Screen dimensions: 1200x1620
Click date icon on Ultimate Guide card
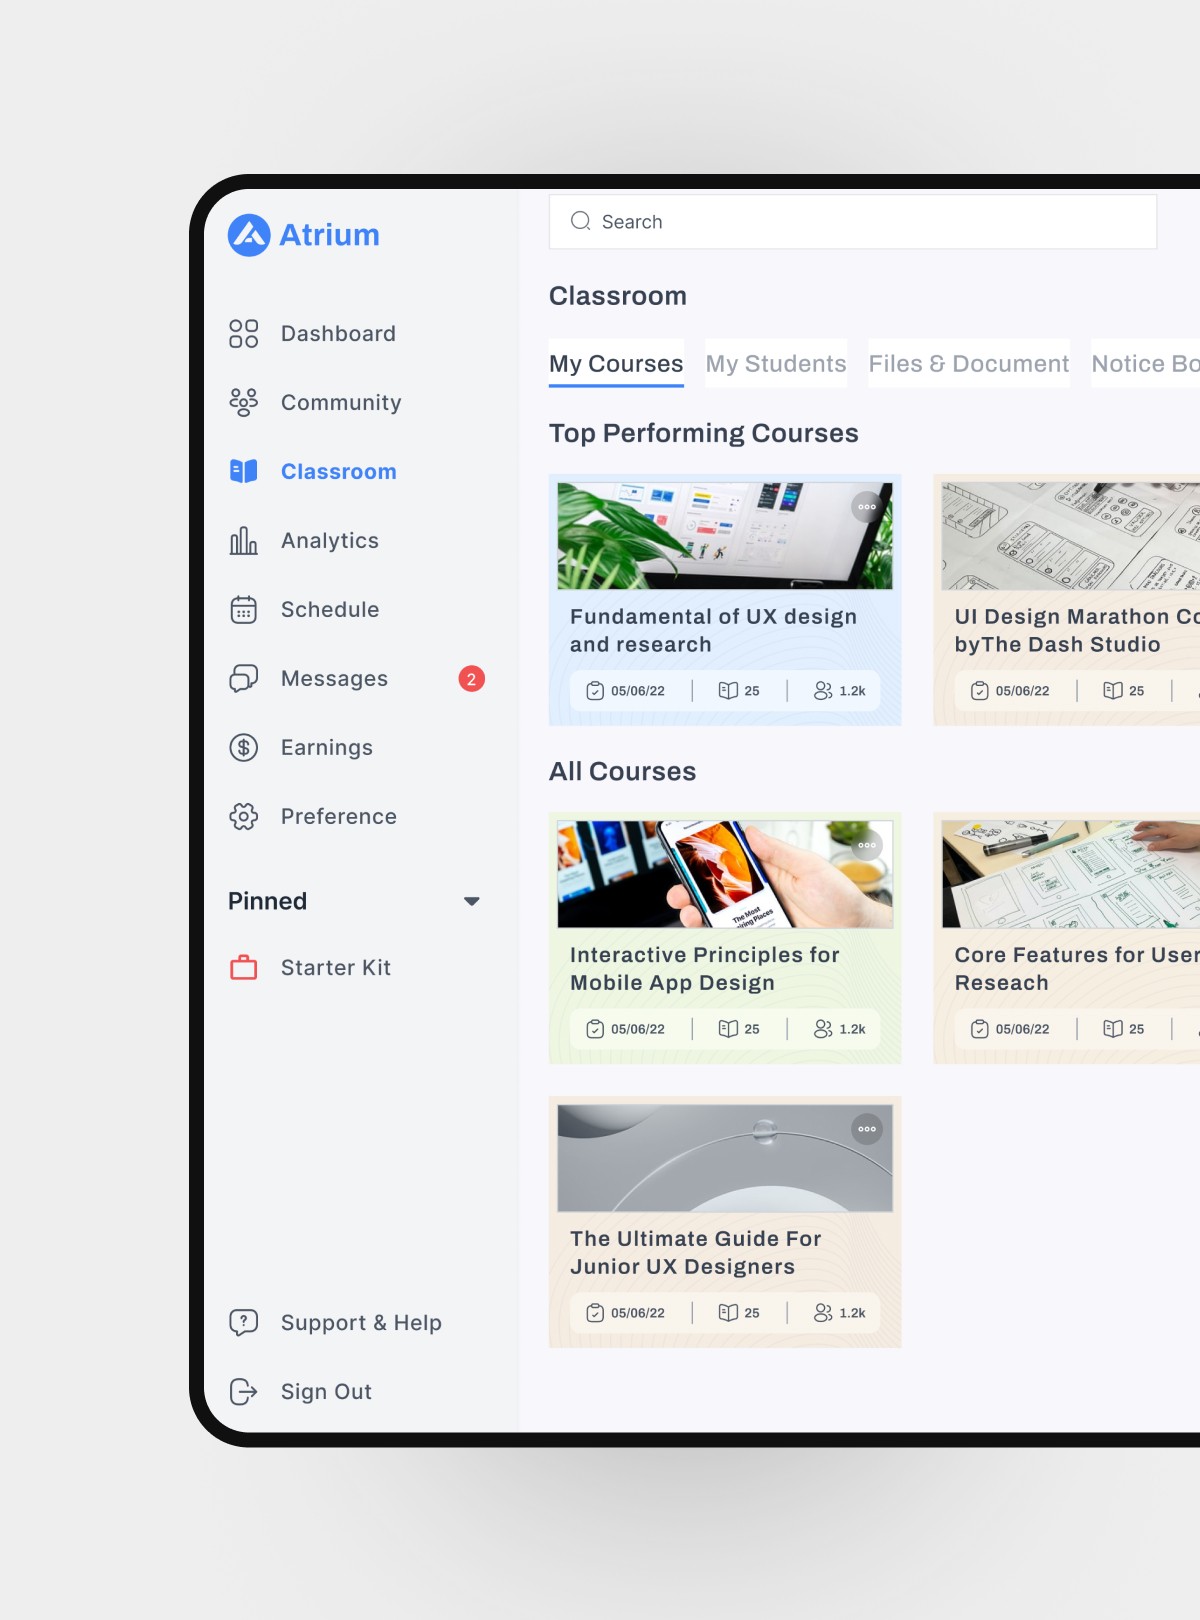[x=595, y=1313]
